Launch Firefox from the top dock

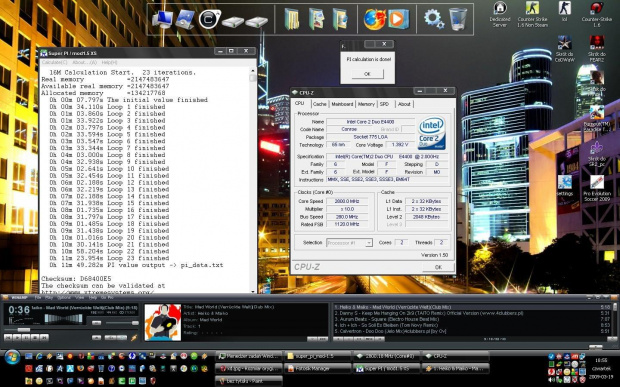click(374, 19)
